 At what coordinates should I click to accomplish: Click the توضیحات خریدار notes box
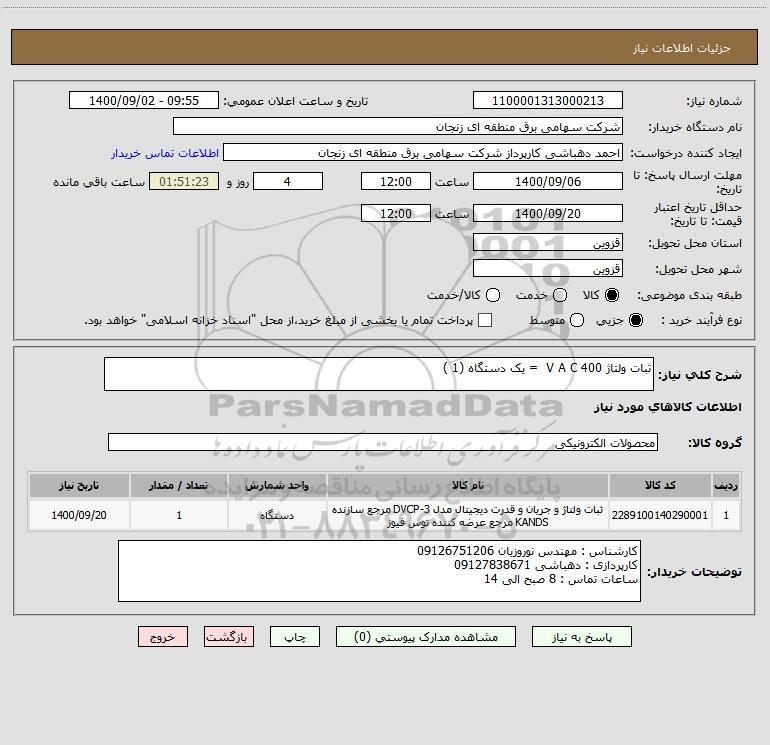(379, 571)
